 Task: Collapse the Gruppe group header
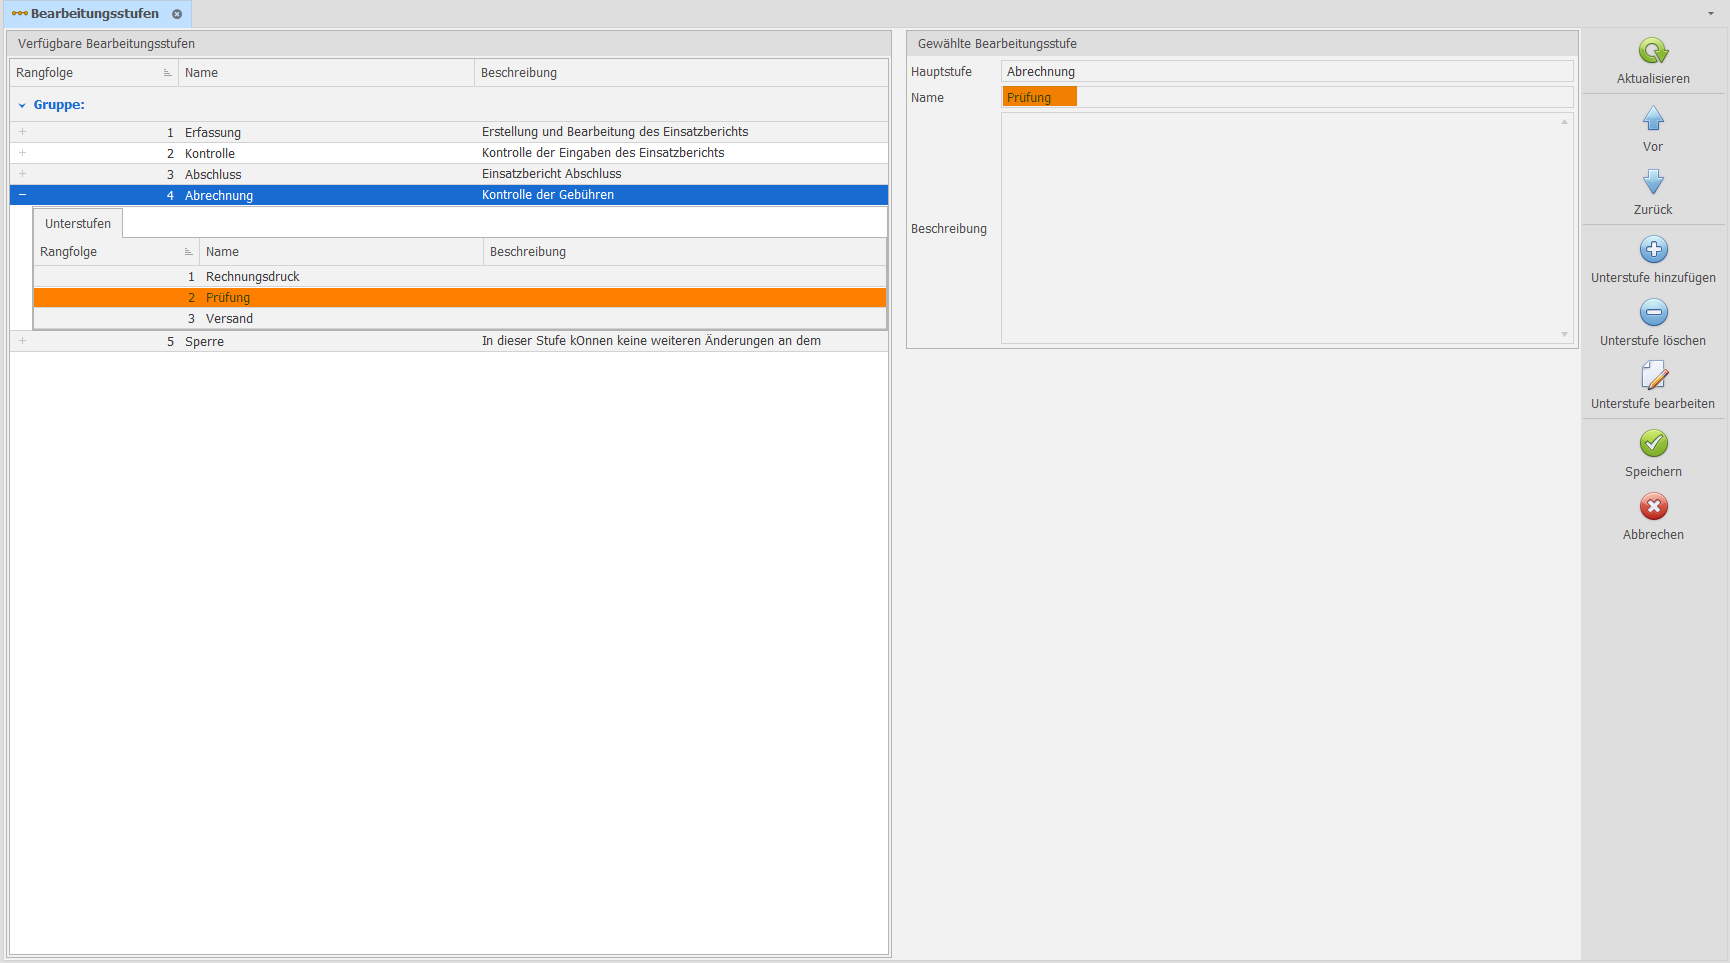point(22,105)
